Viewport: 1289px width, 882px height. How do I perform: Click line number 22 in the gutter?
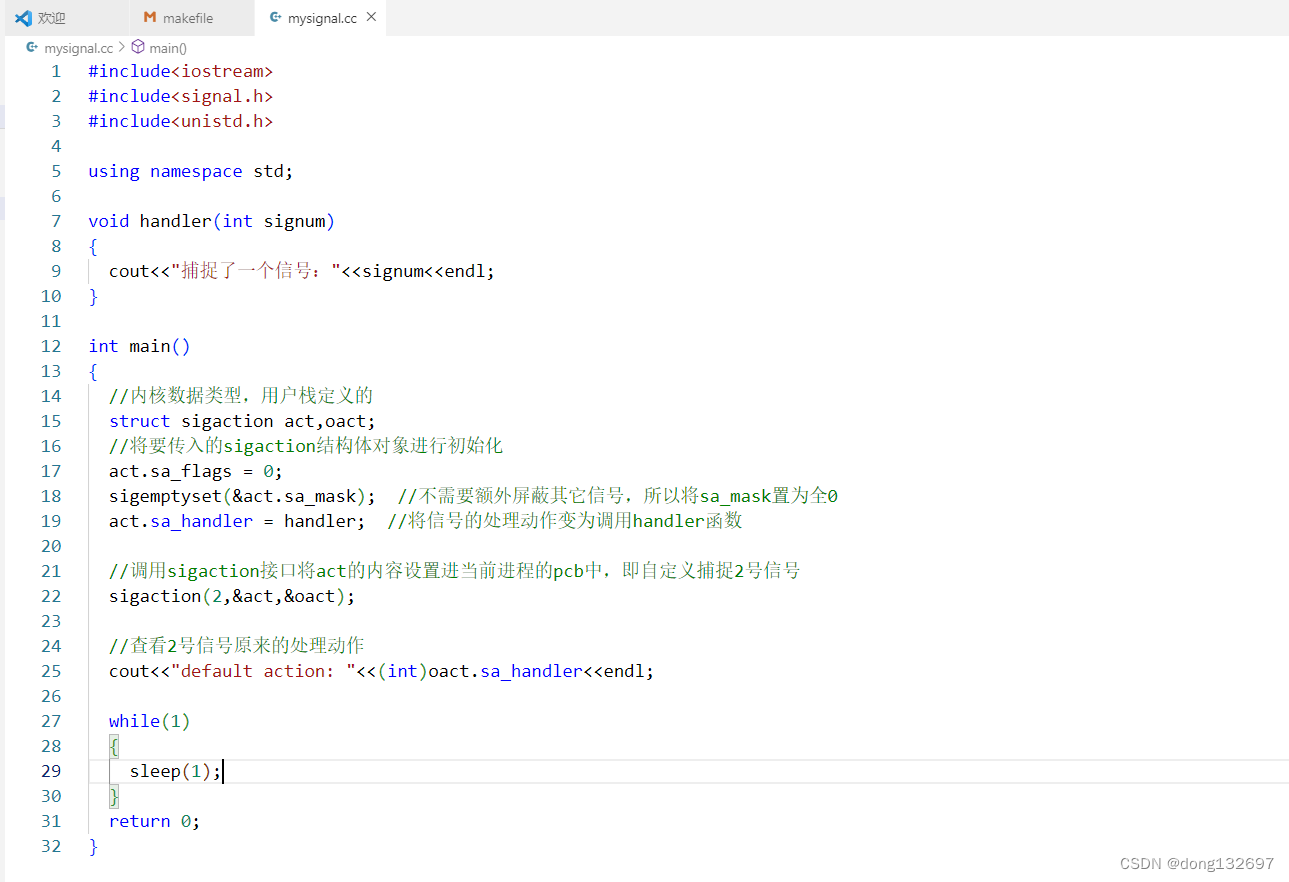click(51, 596)
